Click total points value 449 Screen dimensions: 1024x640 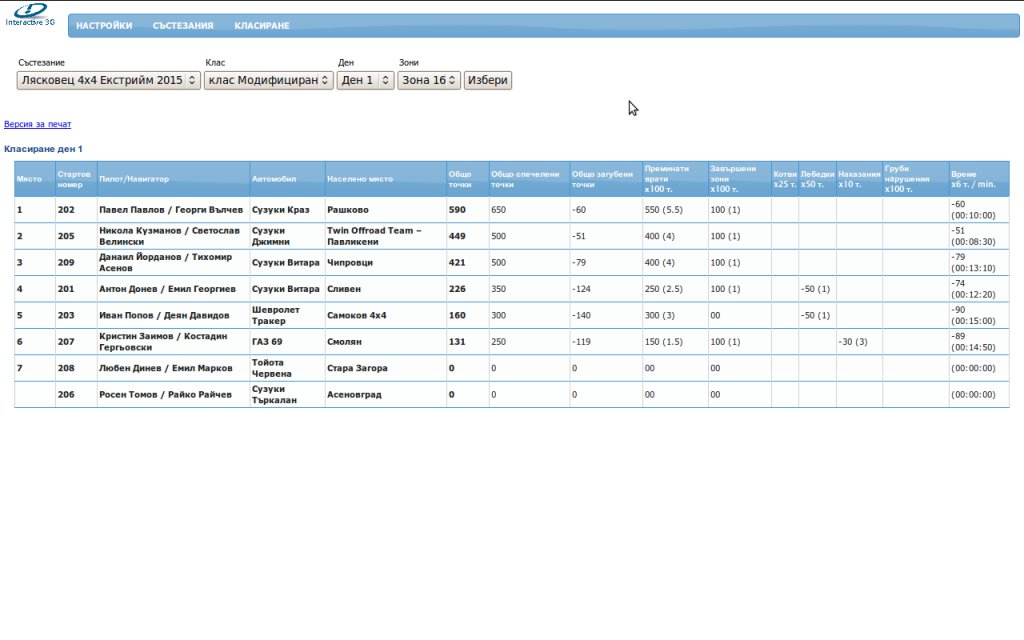tap(457, 236)
